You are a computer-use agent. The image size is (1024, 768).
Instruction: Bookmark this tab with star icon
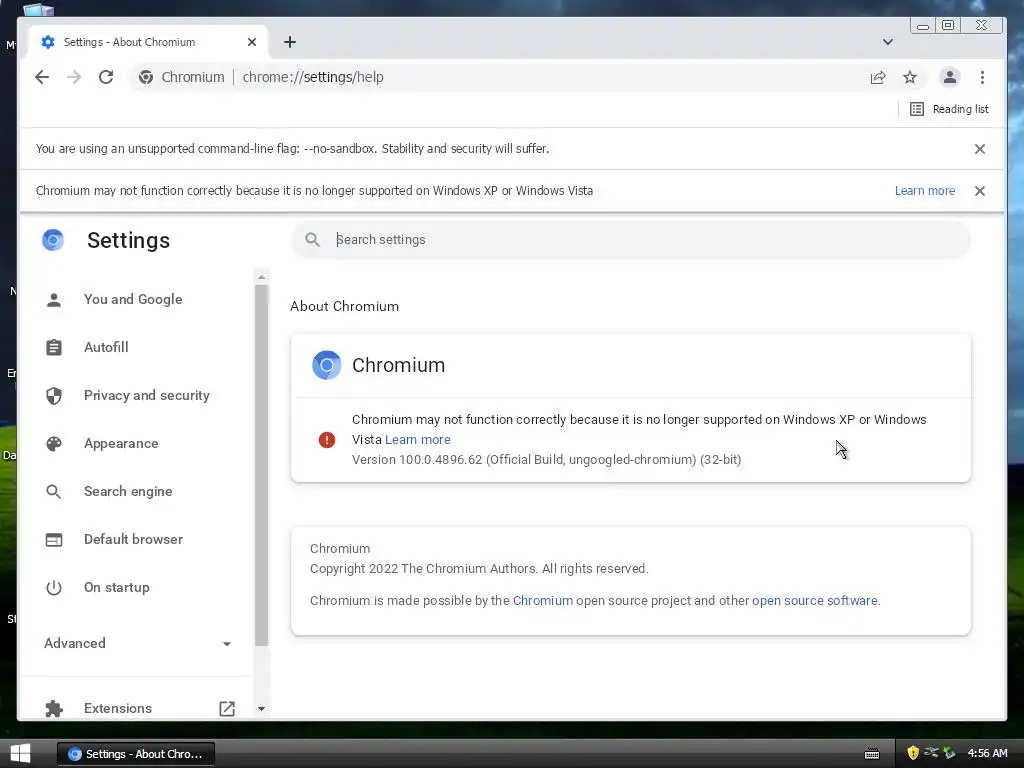coord(910,77)
